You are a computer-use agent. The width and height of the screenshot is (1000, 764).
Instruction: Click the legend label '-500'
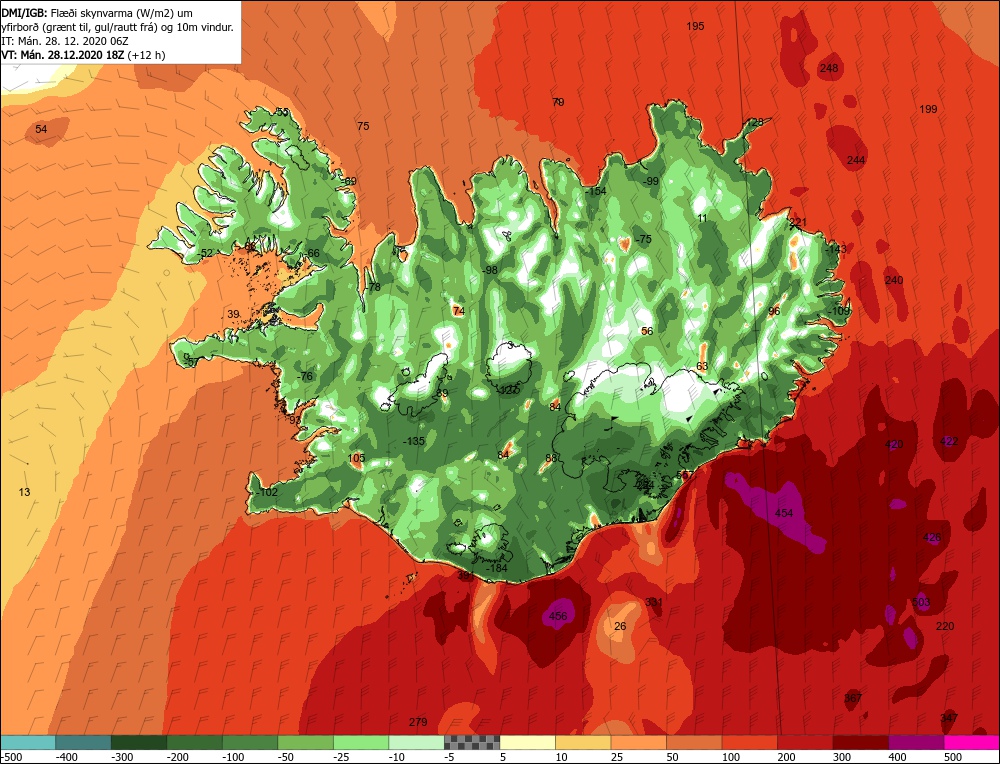click(x=11, y=757)
